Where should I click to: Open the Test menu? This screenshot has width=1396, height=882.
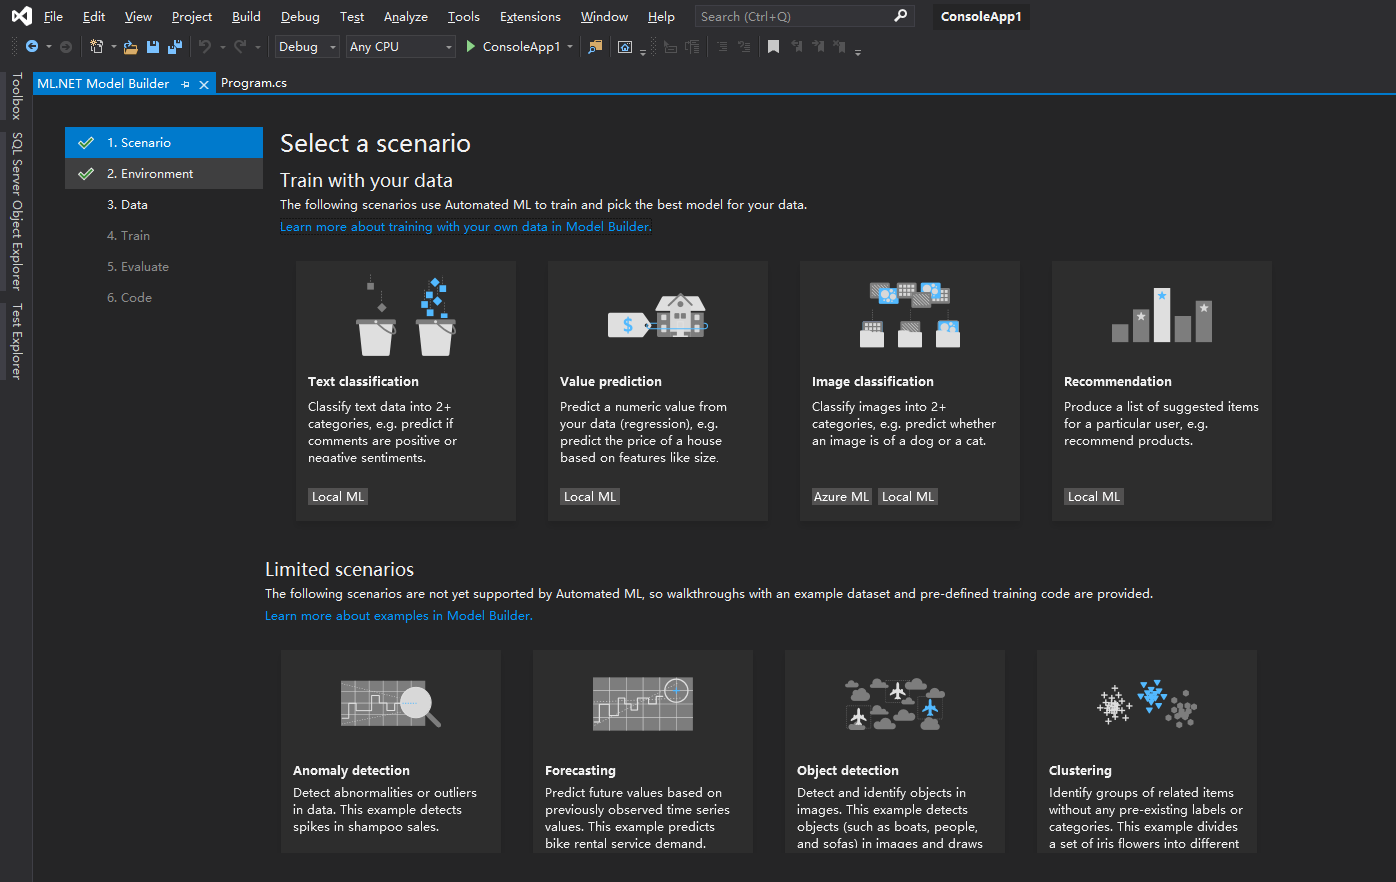pos(352,16)
